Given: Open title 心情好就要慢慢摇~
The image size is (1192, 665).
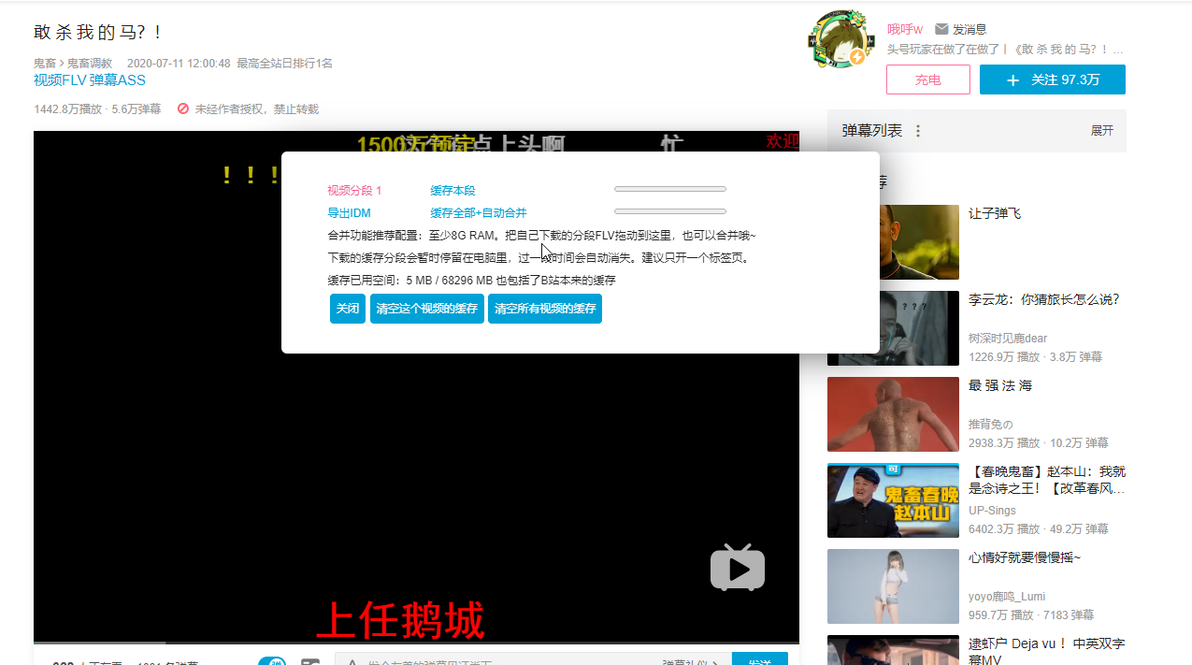Looking at the screenshot, I should pos(1024,557).
